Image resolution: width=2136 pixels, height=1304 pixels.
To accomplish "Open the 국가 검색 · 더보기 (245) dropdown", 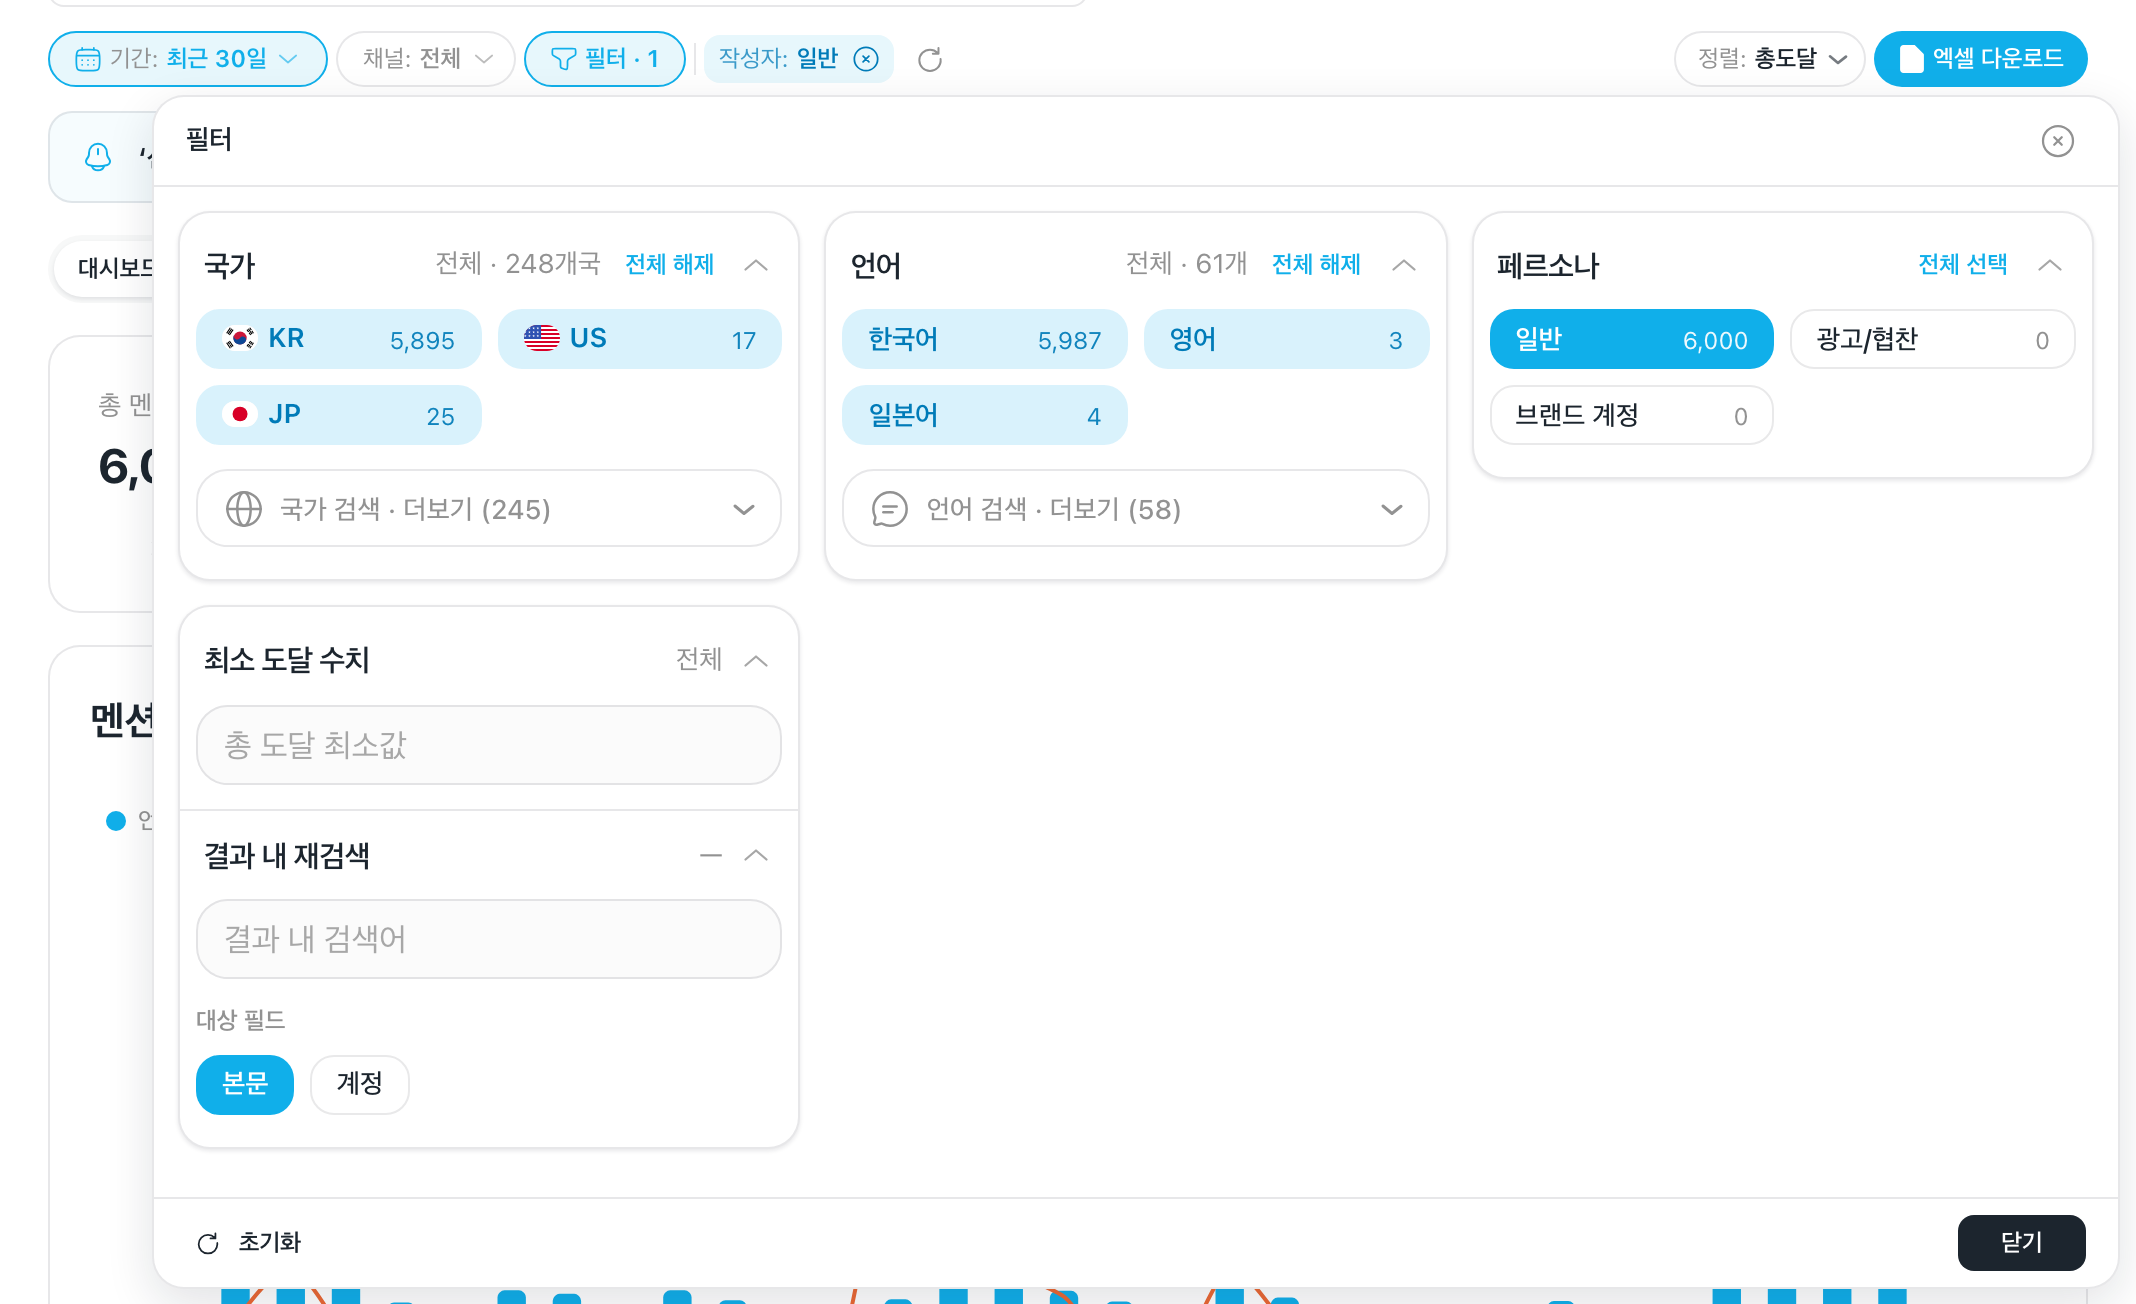I will point(489,509).
